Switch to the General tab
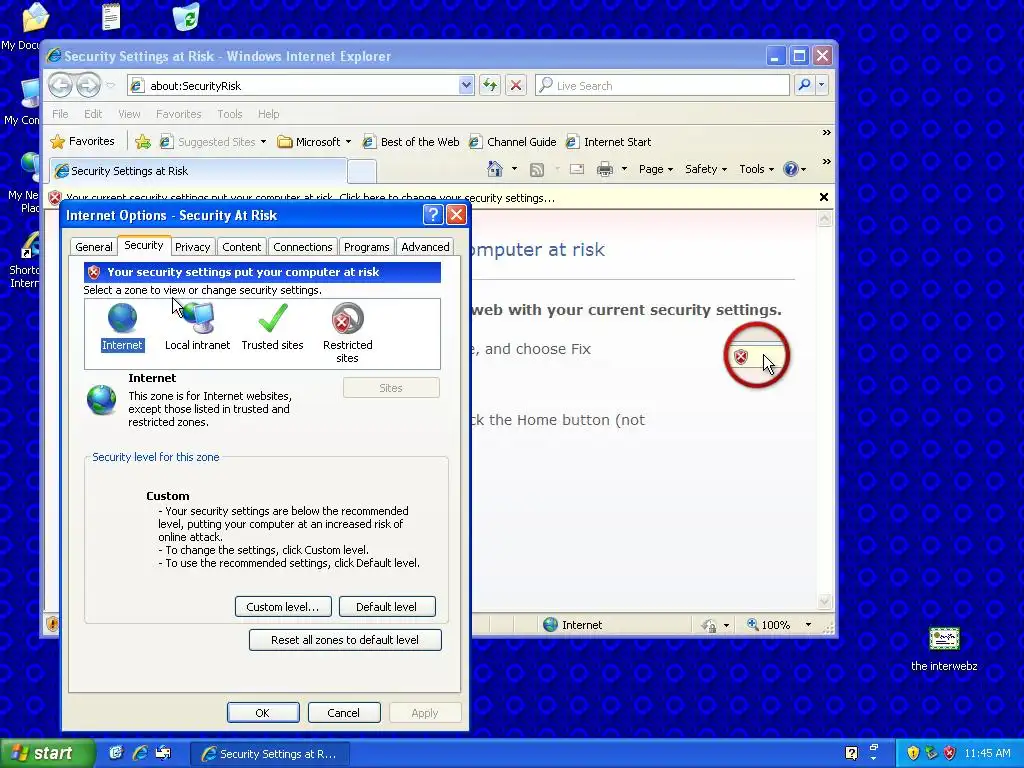 (93, 247)
